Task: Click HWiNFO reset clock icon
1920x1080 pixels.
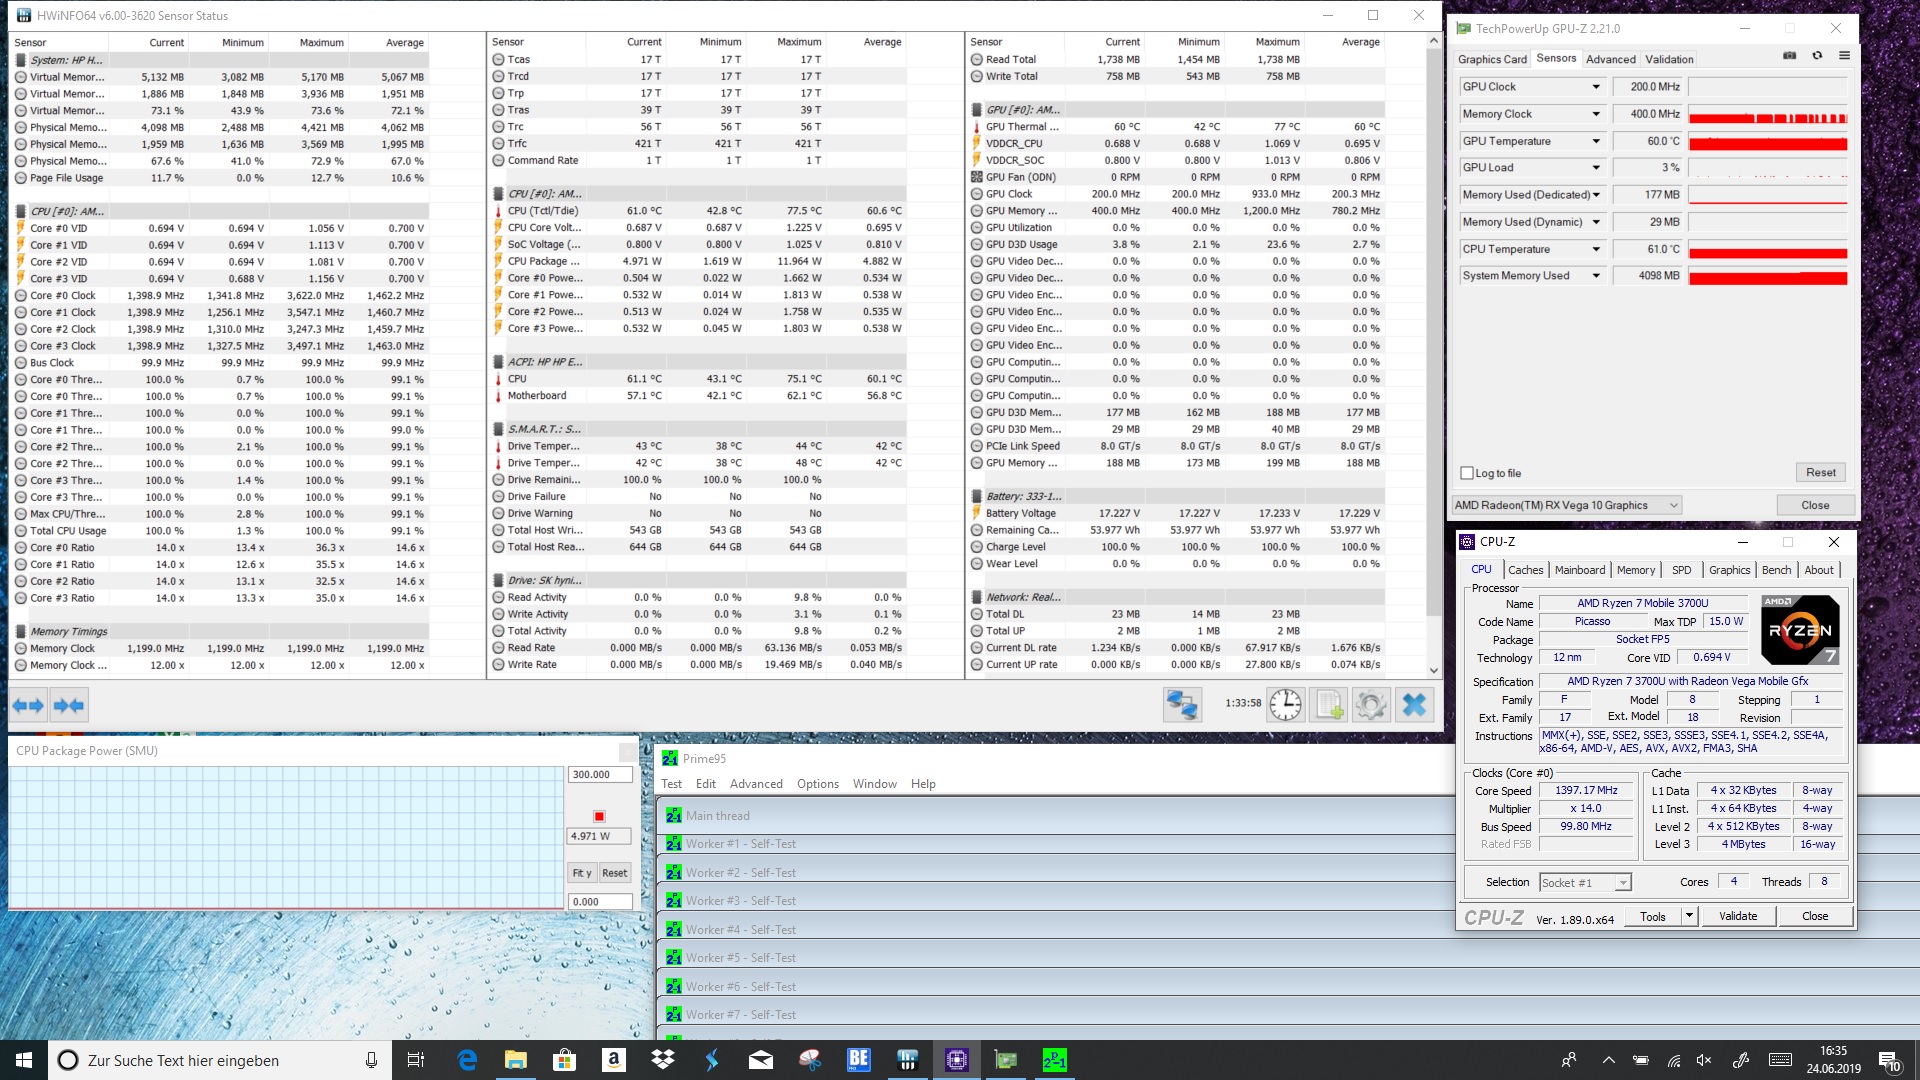Action: [1285, 705]
